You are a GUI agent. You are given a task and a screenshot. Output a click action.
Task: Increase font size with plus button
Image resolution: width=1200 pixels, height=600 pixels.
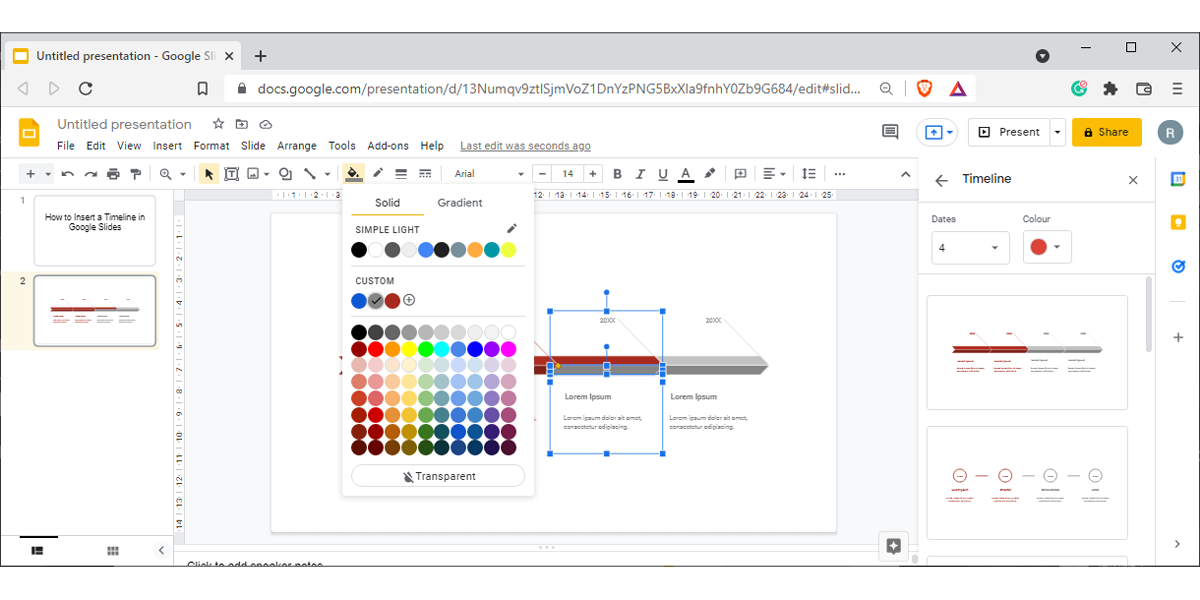[x=593, y=174]
